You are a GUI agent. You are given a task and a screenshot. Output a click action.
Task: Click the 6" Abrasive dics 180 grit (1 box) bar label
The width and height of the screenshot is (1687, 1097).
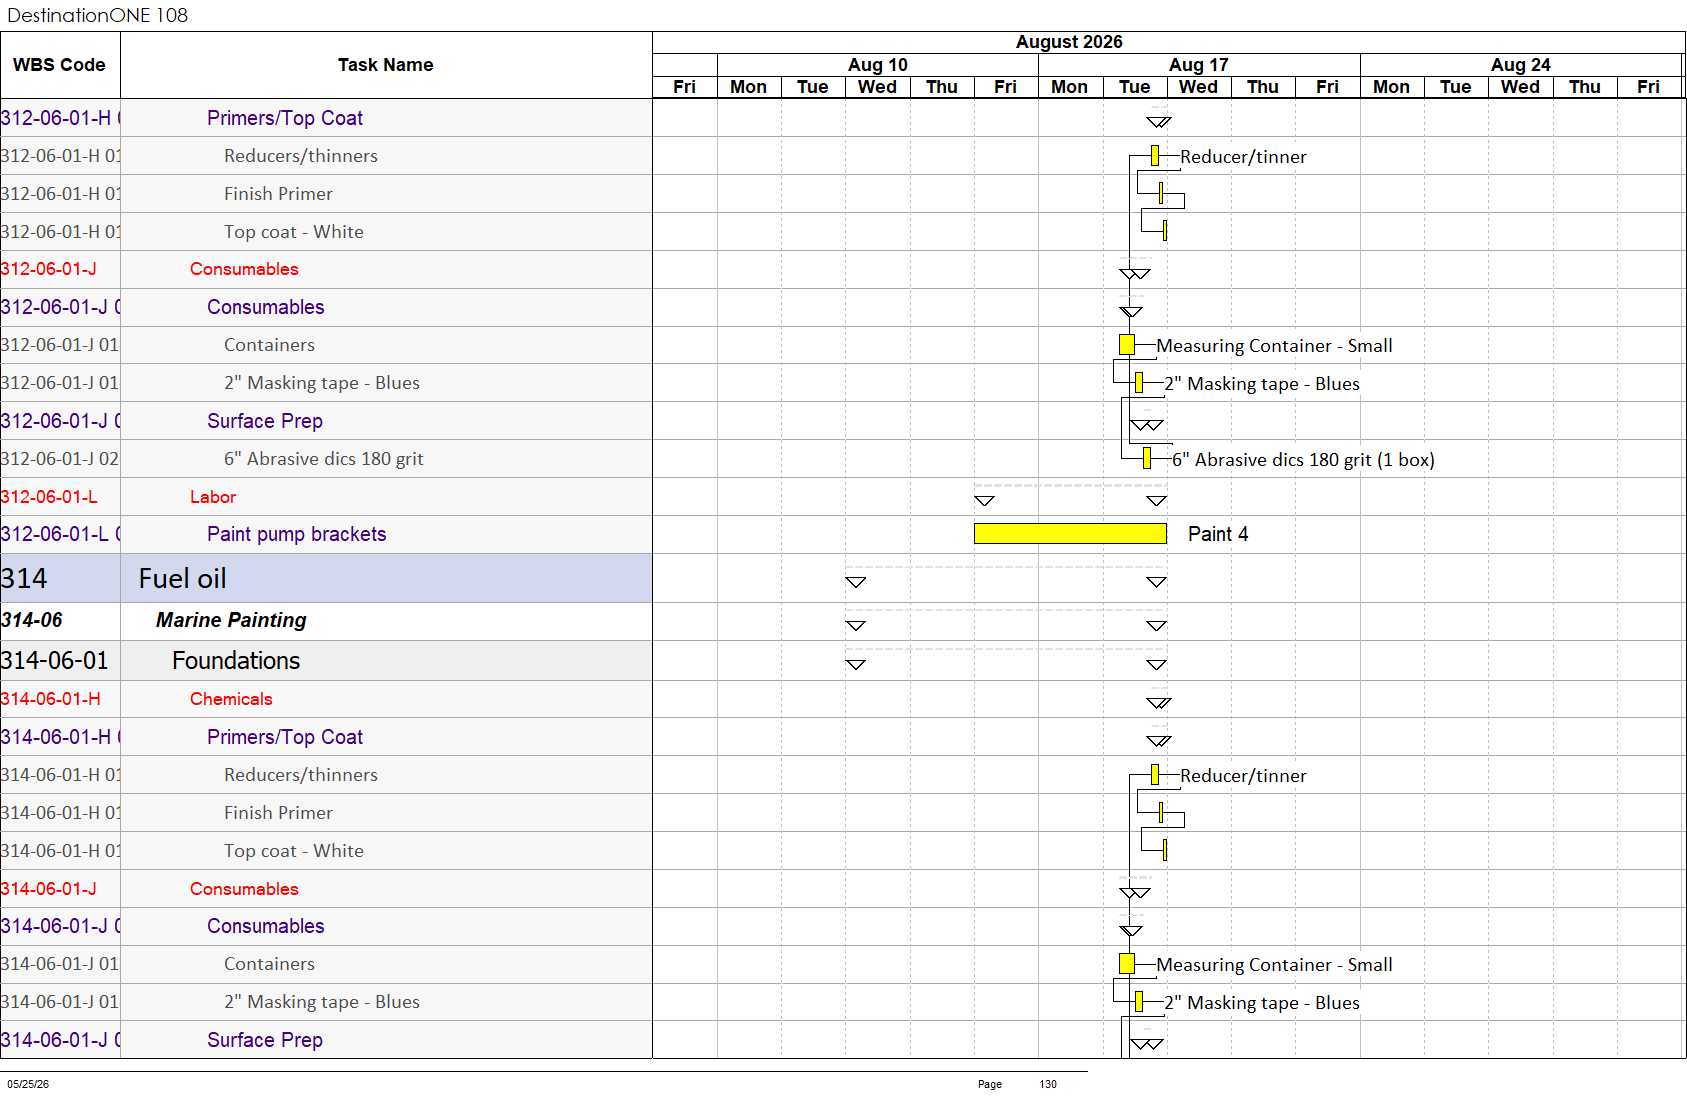pos(1303,460)
